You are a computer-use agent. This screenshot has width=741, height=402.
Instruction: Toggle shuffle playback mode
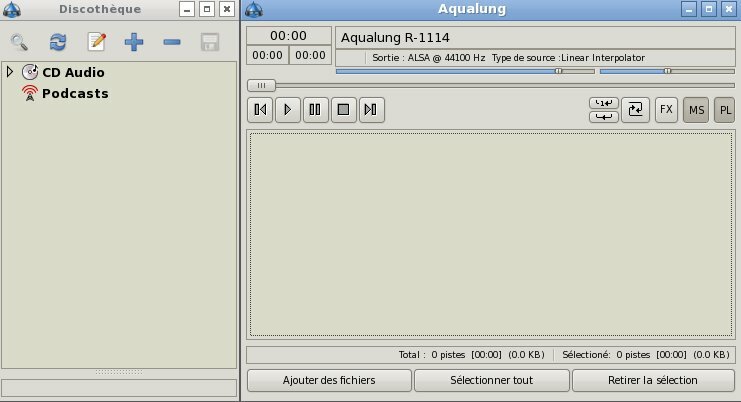pyautogui.click(x=635, y=110)
